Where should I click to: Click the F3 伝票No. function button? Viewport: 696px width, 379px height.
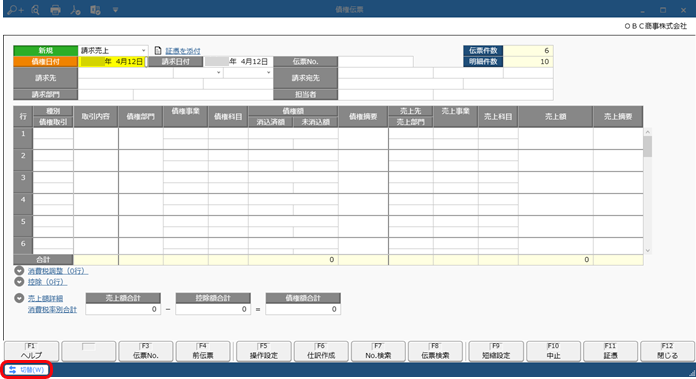coord(146,351)
